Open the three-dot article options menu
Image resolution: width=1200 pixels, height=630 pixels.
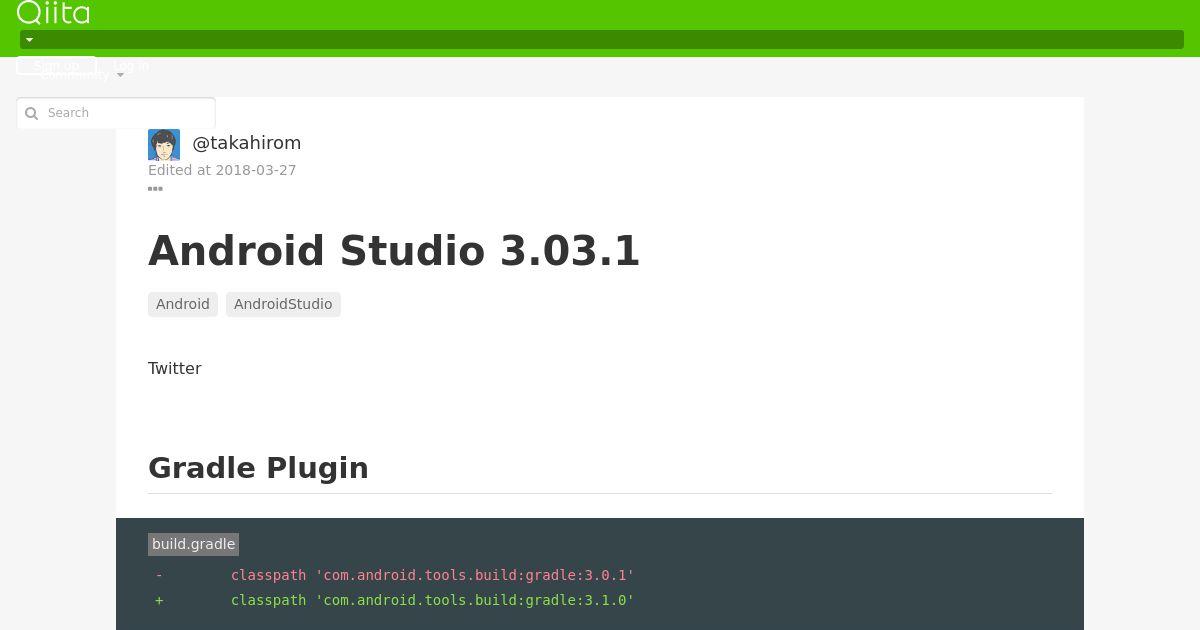pos(155,189)
